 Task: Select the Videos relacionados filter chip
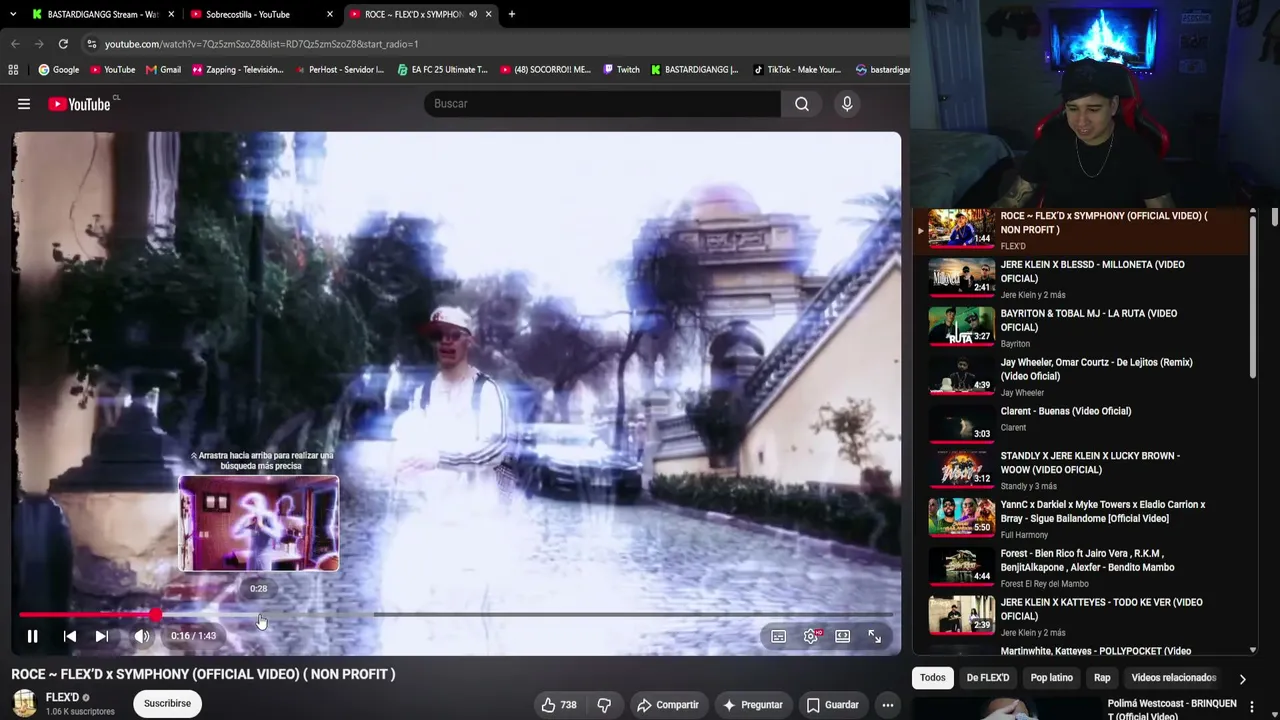pyautogui.click(x=1173, y=678)
